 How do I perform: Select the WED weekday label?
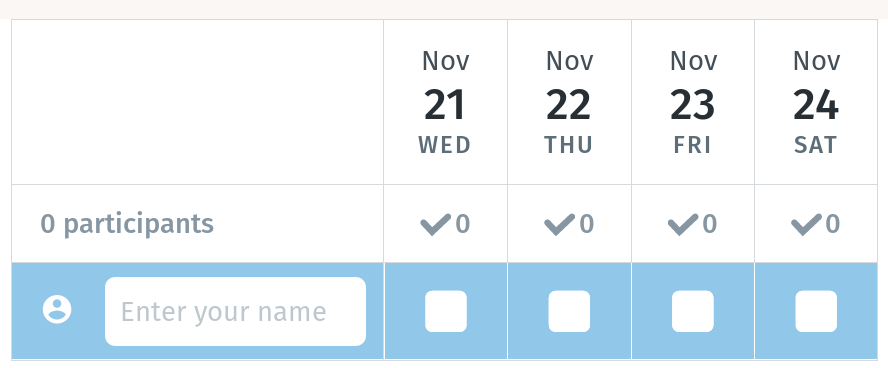click(445, 146)
